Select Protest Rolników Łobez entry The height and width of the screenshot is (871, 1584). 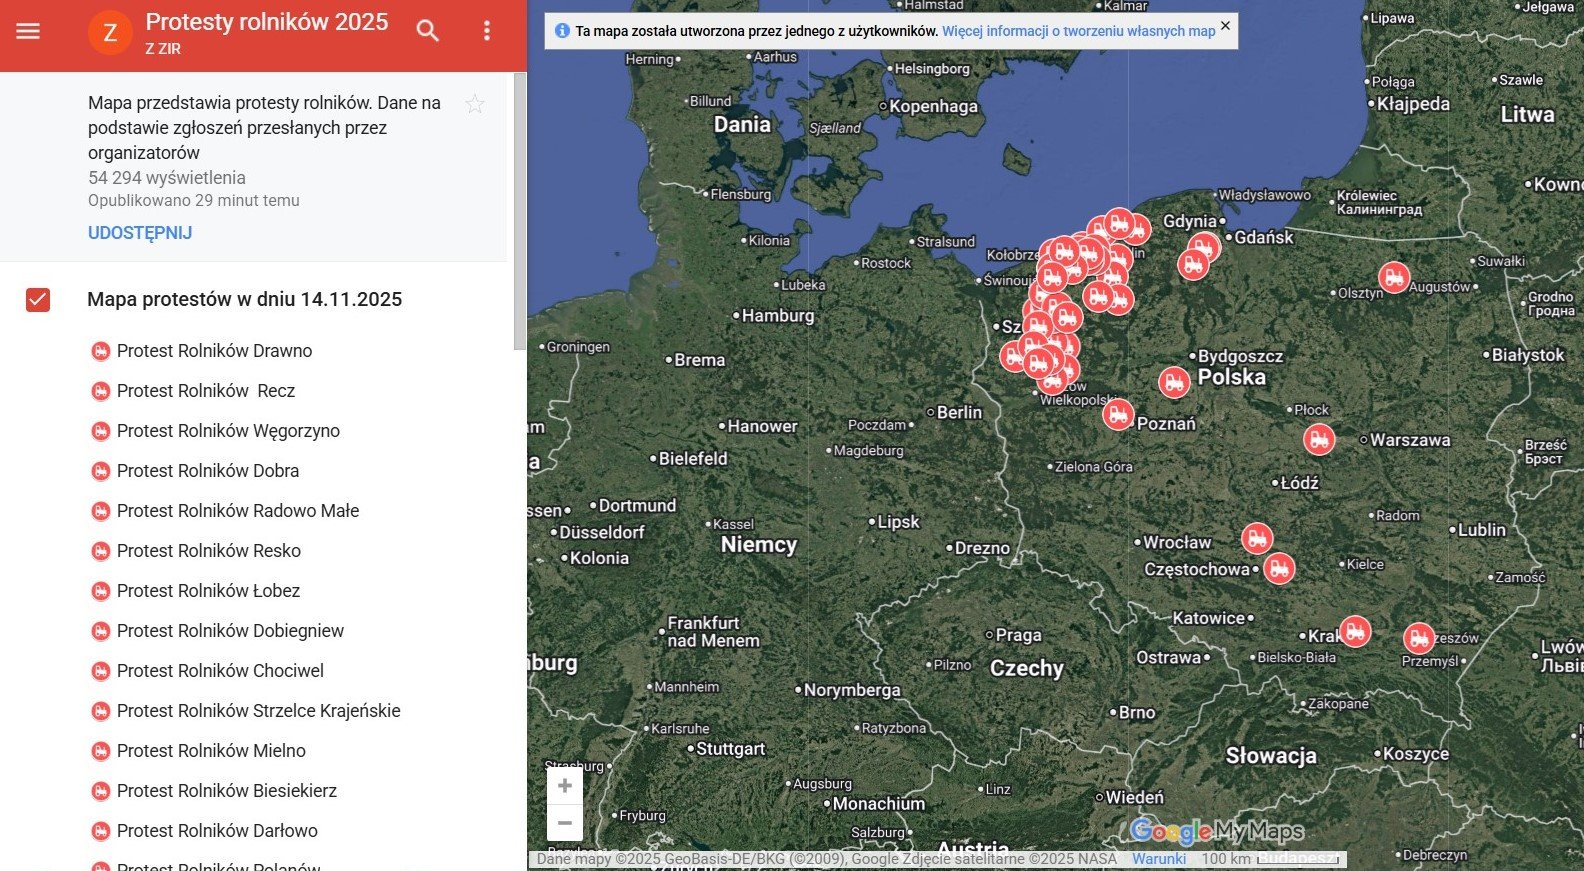point(208,591)
